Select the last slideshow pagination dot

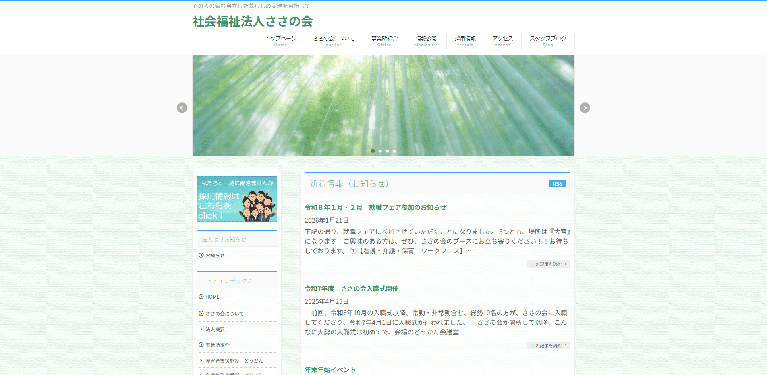click(x=394, y=151)
